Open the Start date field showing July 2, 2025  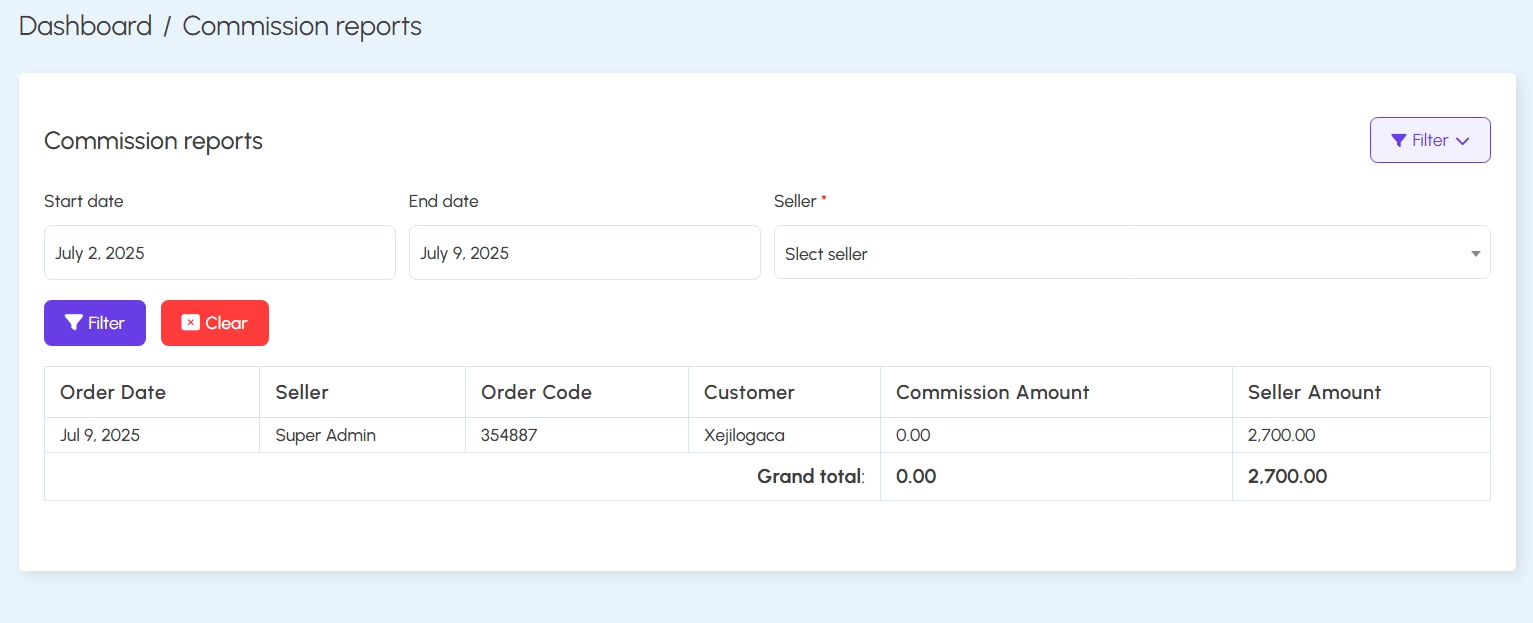(x=220, y=252)
